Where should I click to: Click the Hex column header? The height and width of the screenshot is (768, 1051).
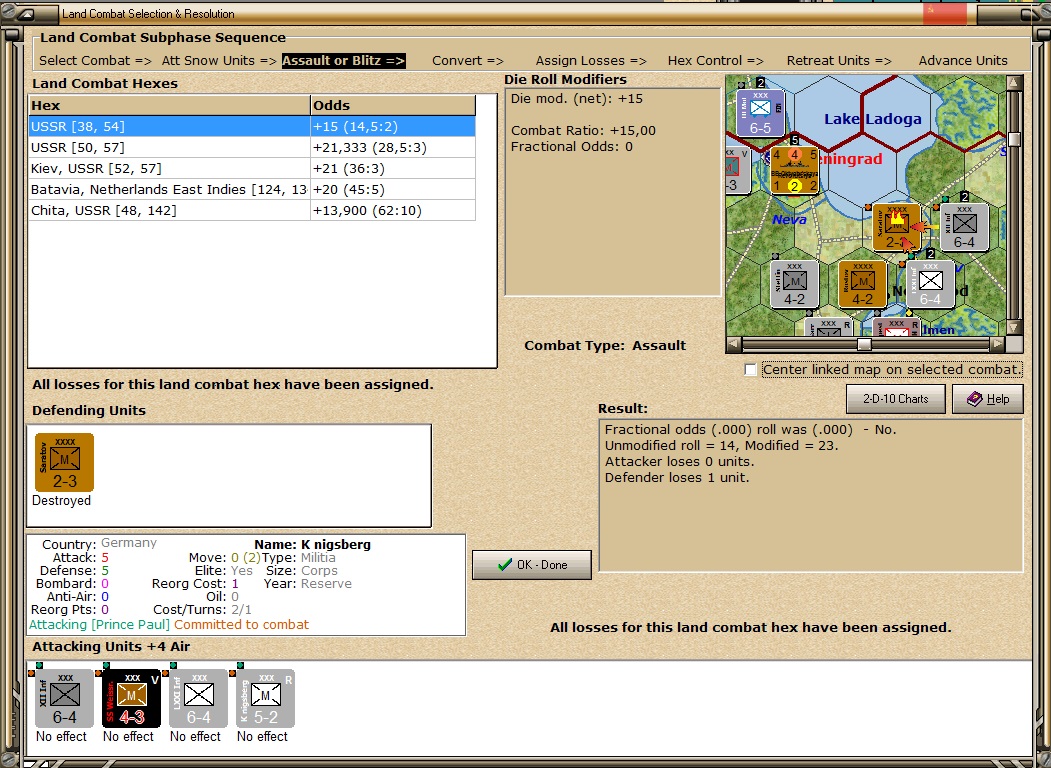point(170,105)
